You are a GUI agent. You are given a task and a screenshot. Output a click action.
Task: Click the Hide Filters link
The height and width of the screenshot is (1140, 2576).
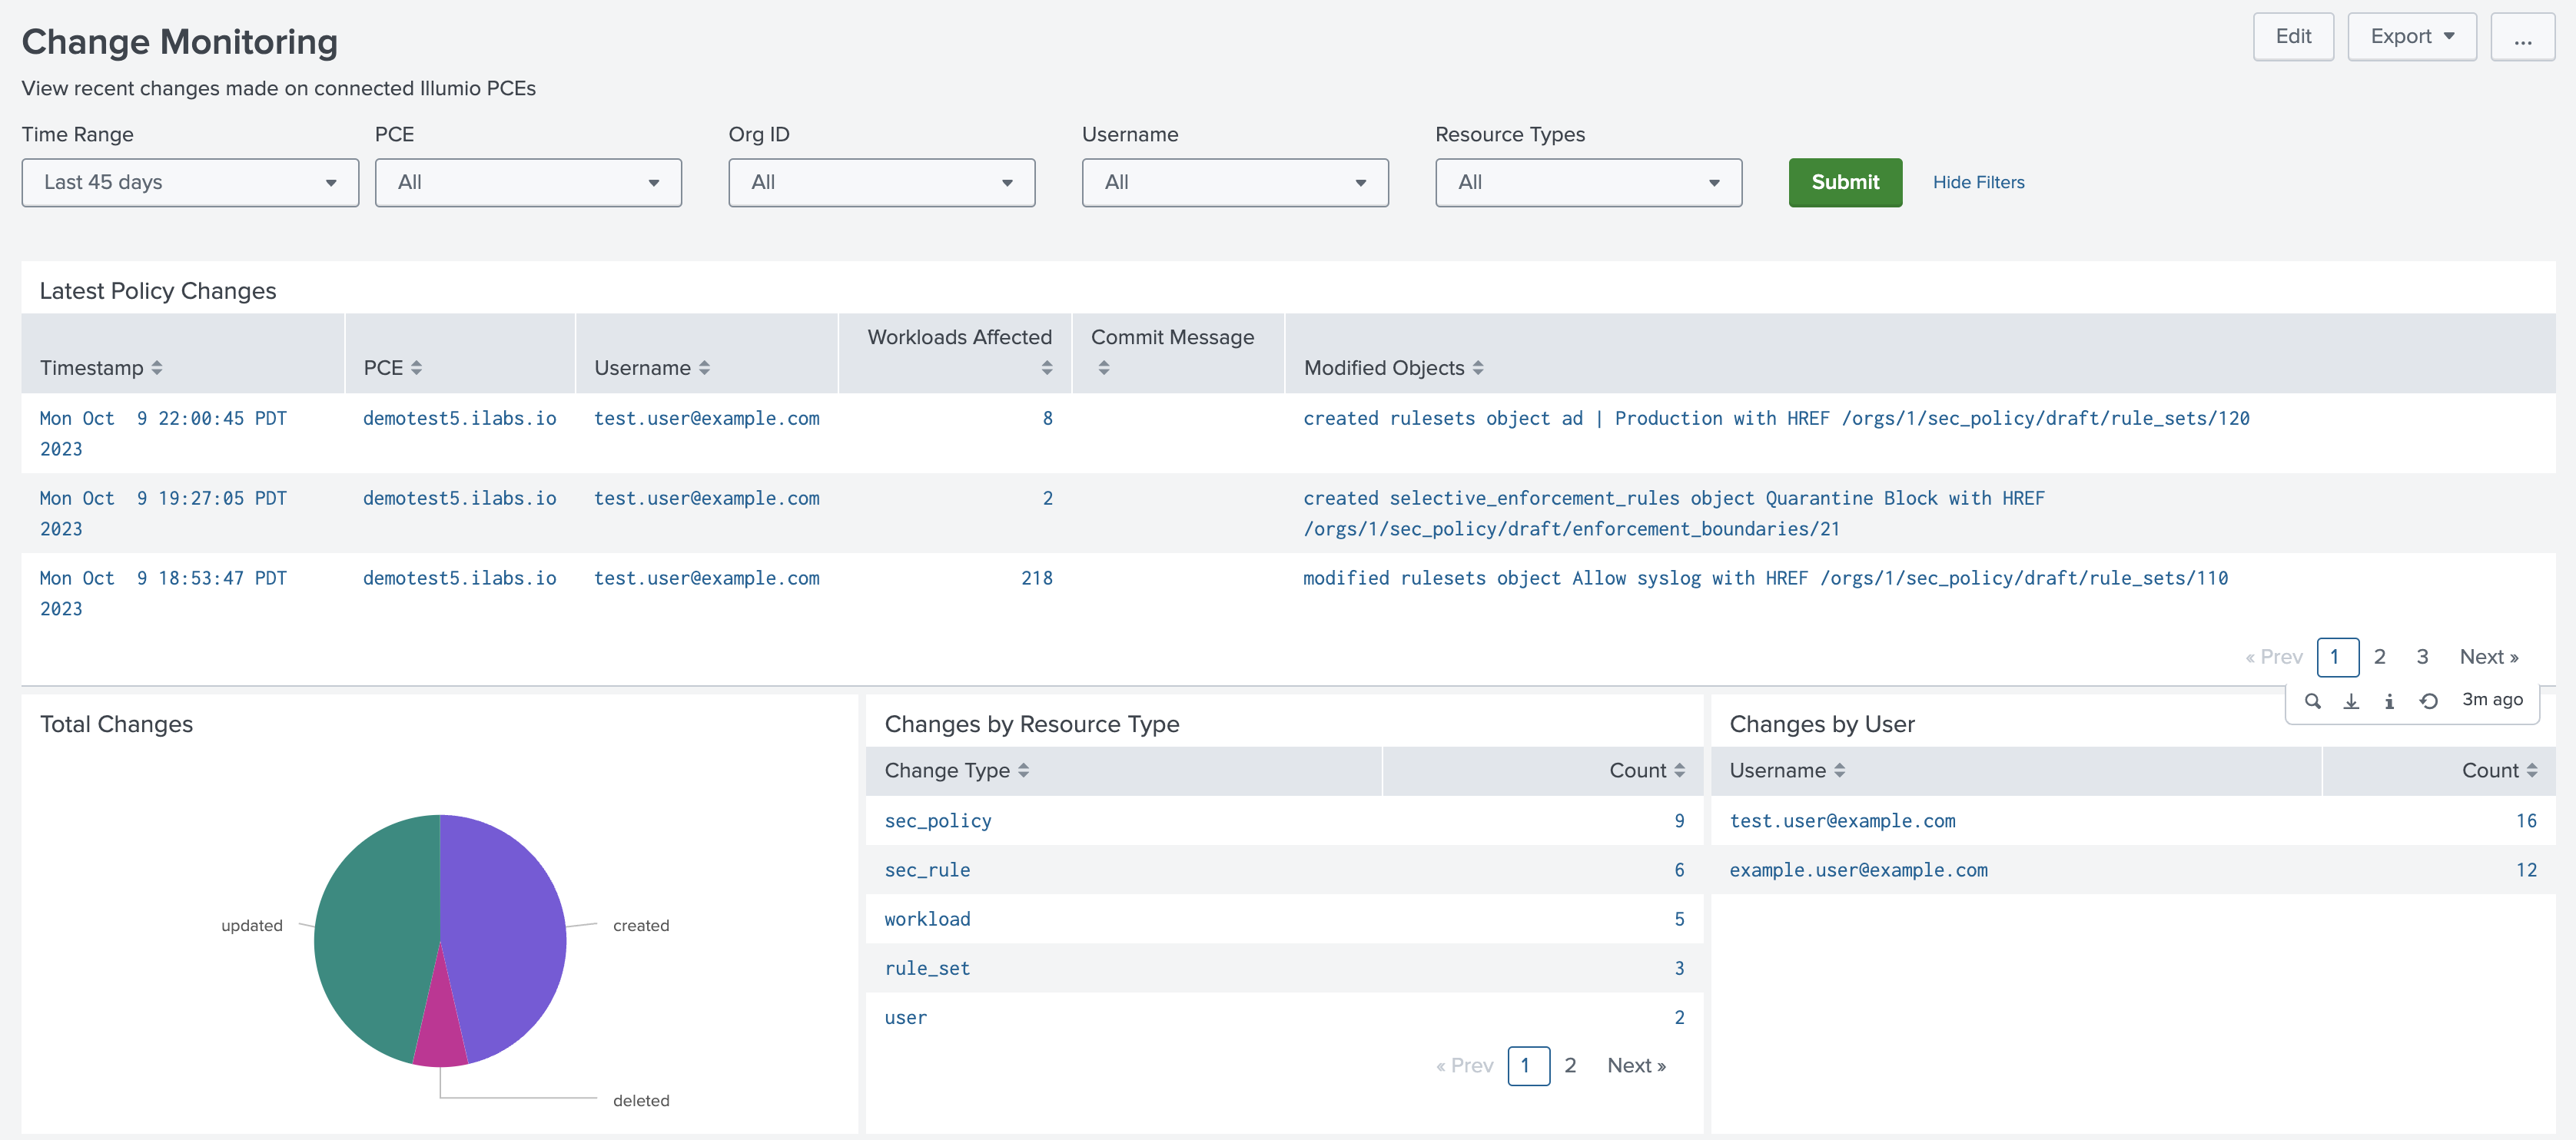[x=1978, y=182]
